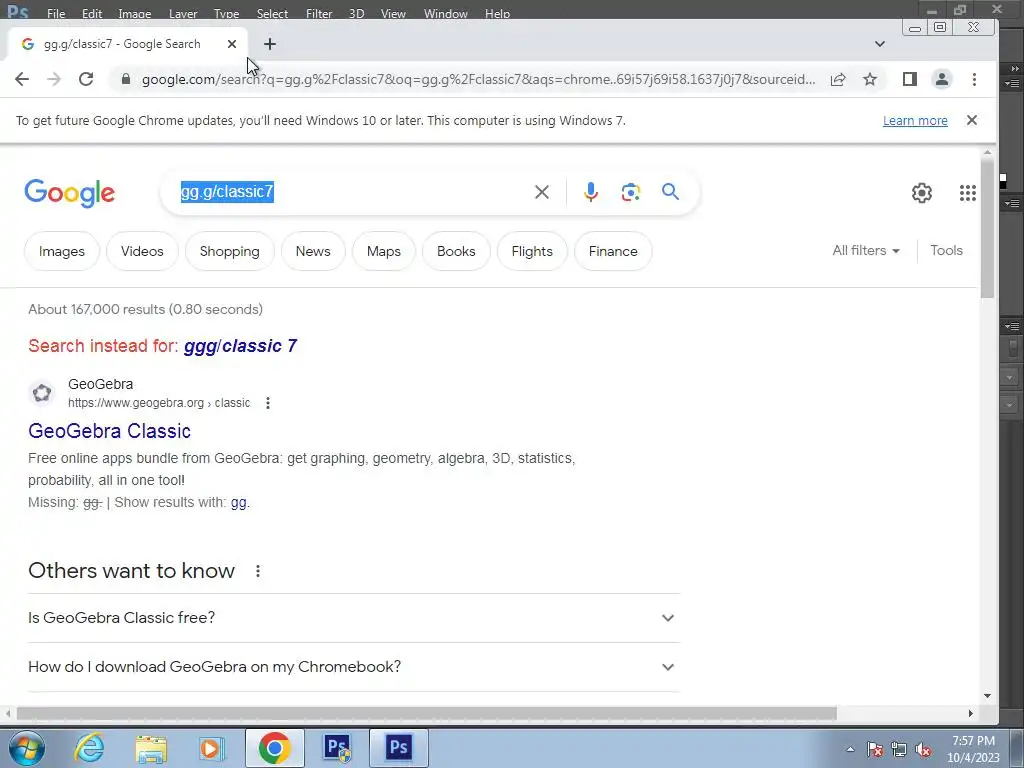
Task: Close the gg.g/classic7 Google Search tab
Action: [232, 44]
